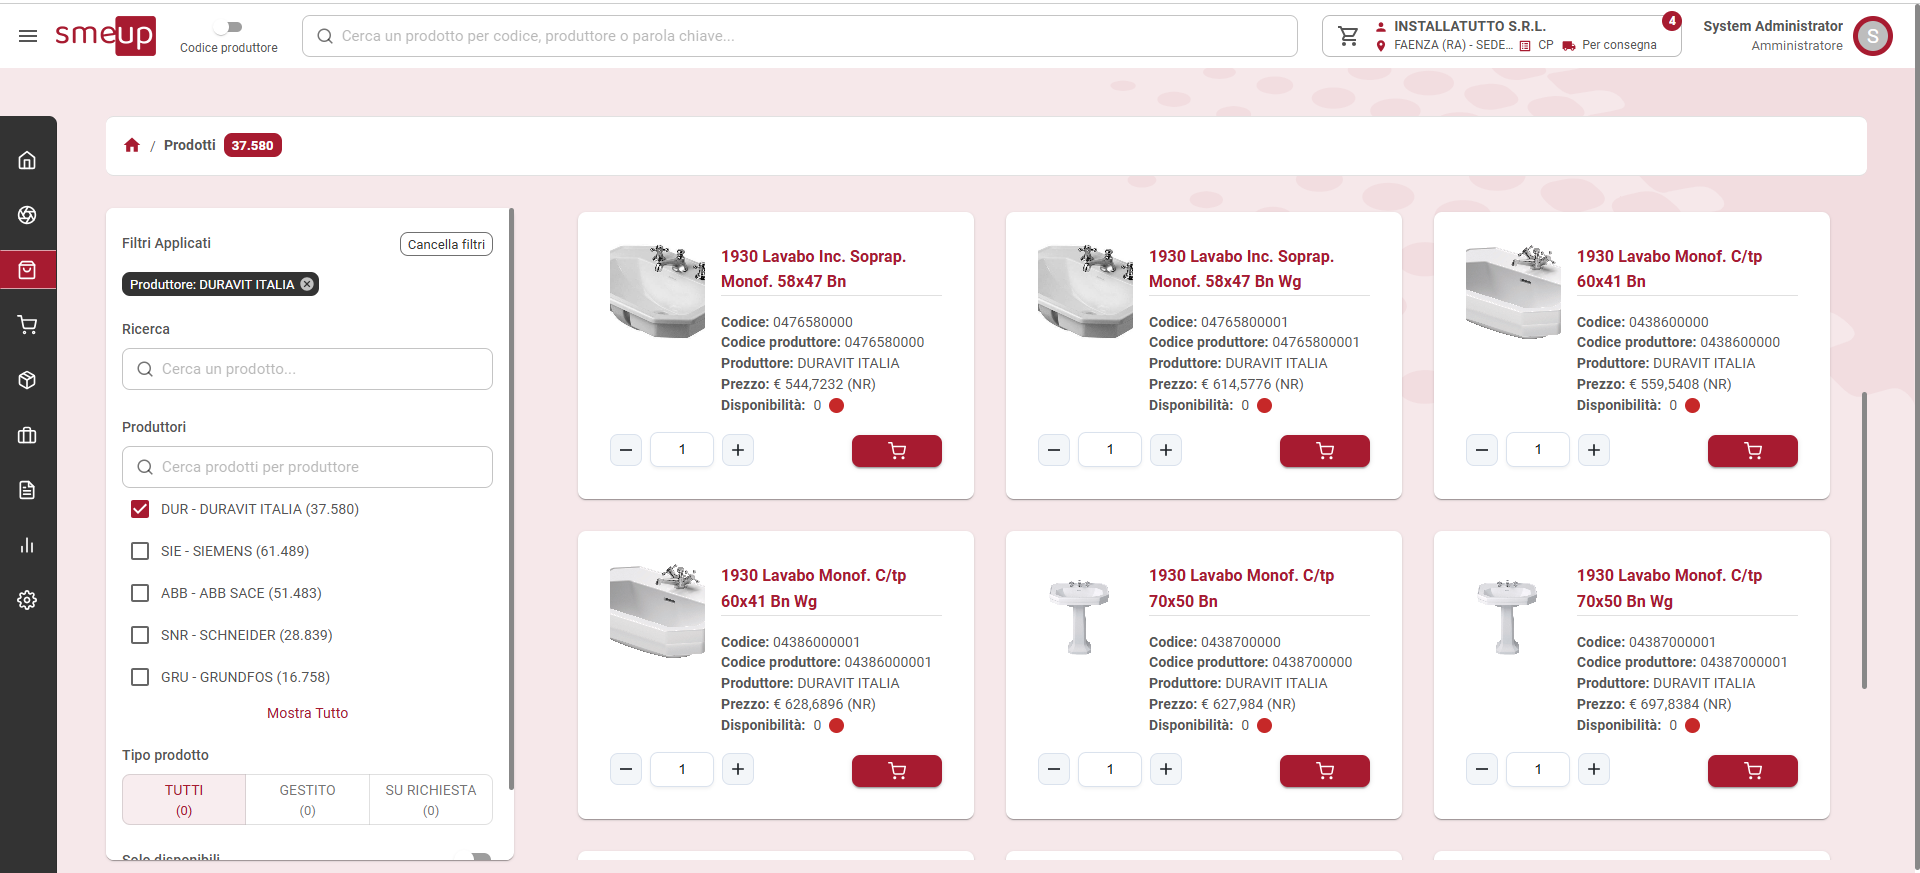Check SNR - SCHNEIDER checkbox
The width and height of the screenshot is (1920, 873).
click(140, 635)
